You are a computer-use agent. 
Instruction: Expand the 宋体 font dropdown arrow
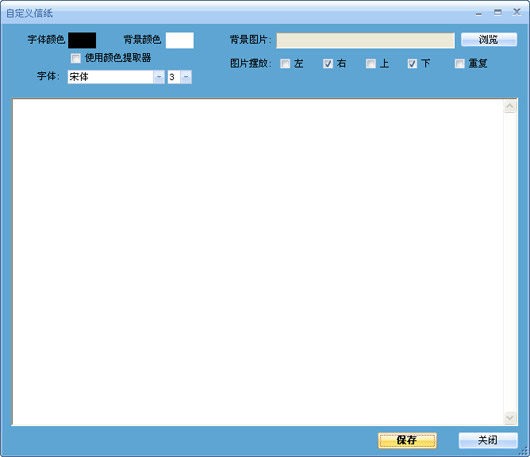(x=159, y=77)
